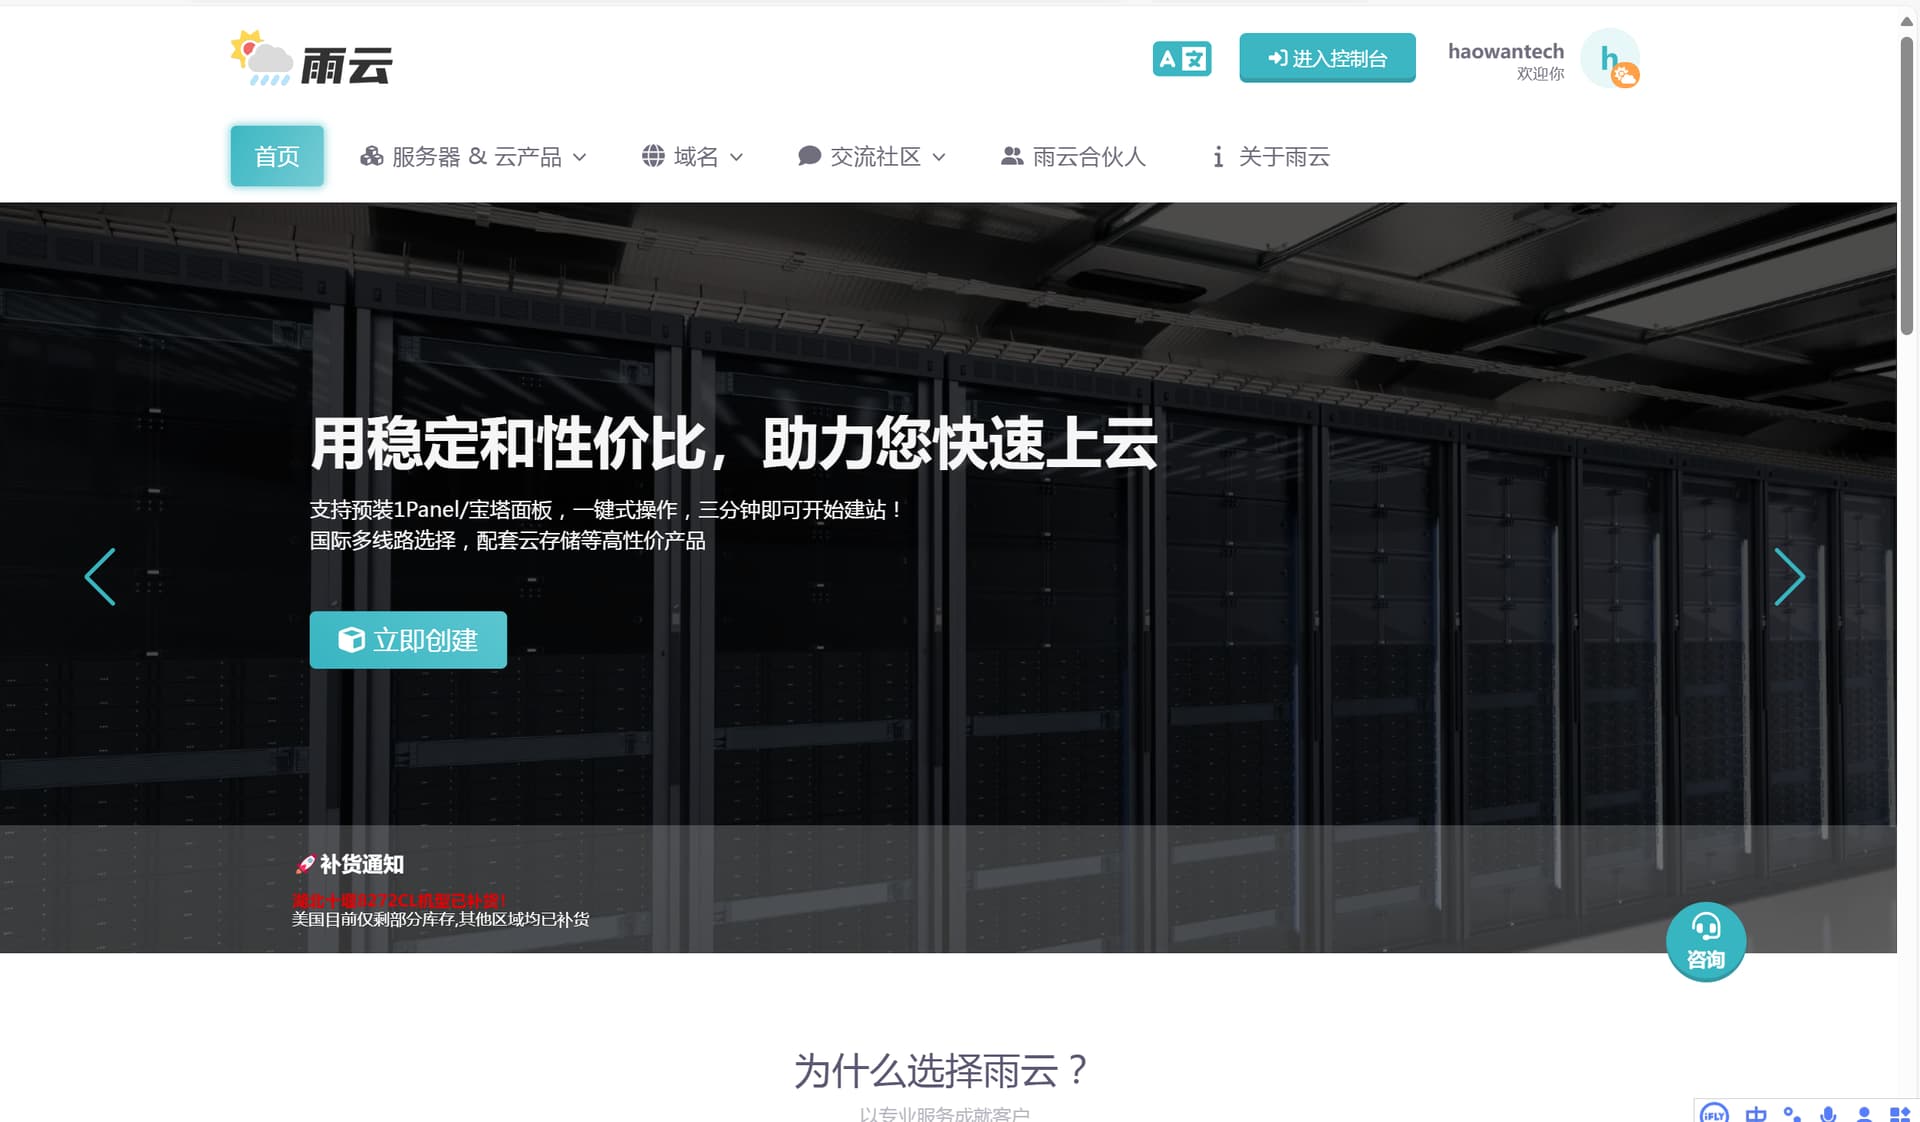Select the 首页 tab
This screenshot has width=1920, height=1122.
[277, 156]
